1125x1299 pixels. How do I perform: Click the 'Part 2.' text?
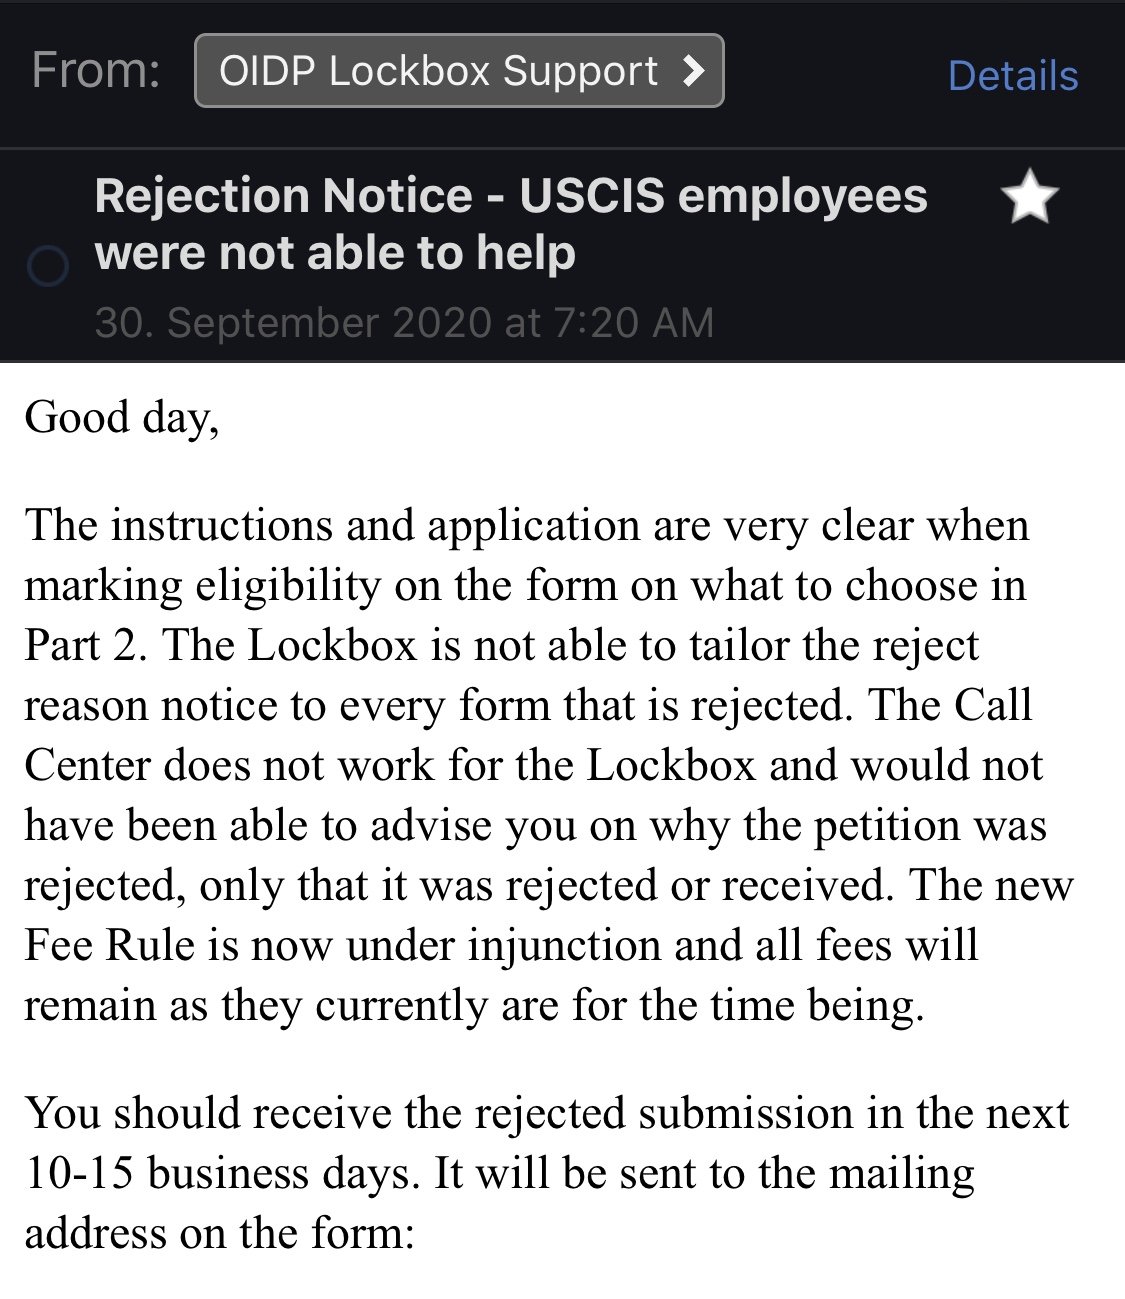pyautogui.click(x=86, y=645)
